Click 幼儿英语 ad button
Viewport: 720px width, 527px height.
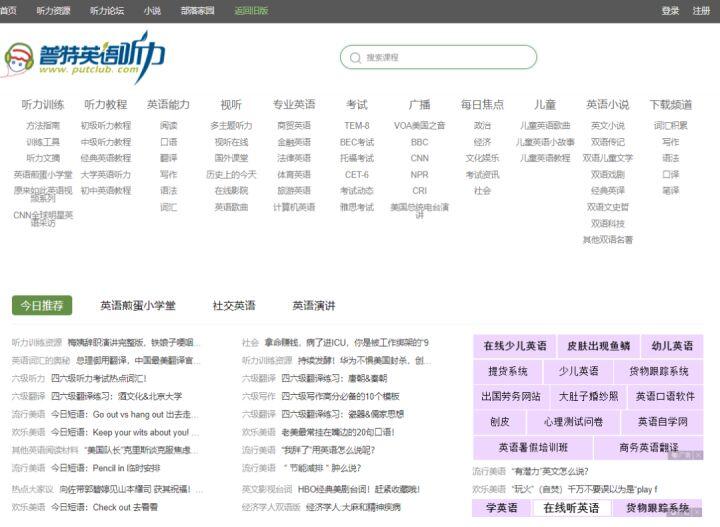[672, 346]
